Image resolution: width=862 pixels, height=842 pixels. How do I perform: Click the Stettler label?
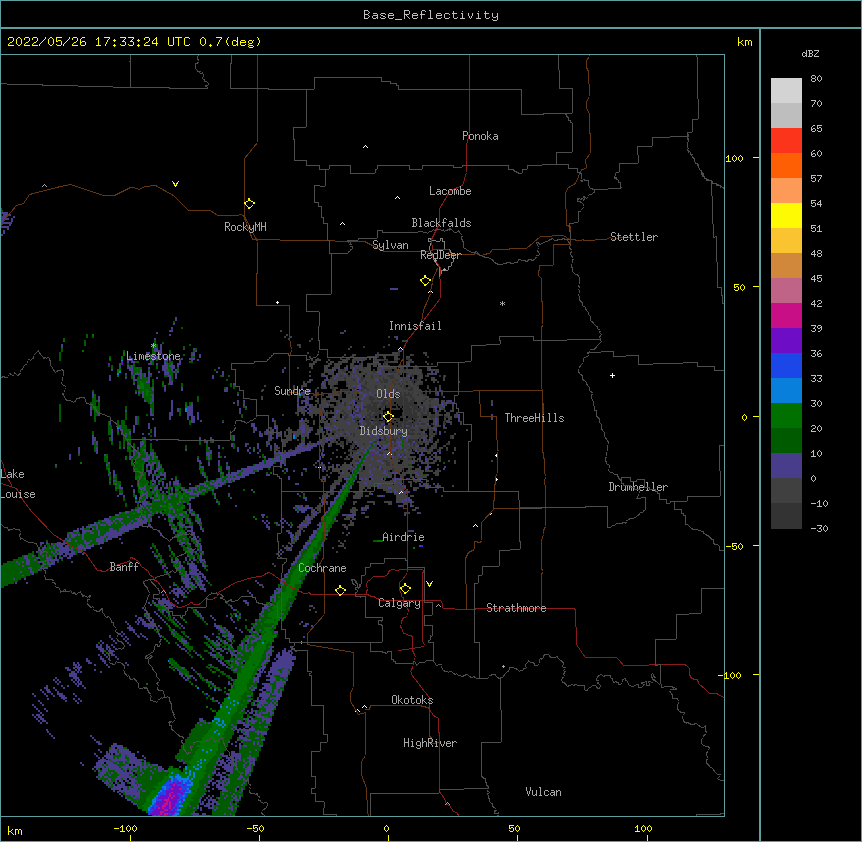(634, 237)
